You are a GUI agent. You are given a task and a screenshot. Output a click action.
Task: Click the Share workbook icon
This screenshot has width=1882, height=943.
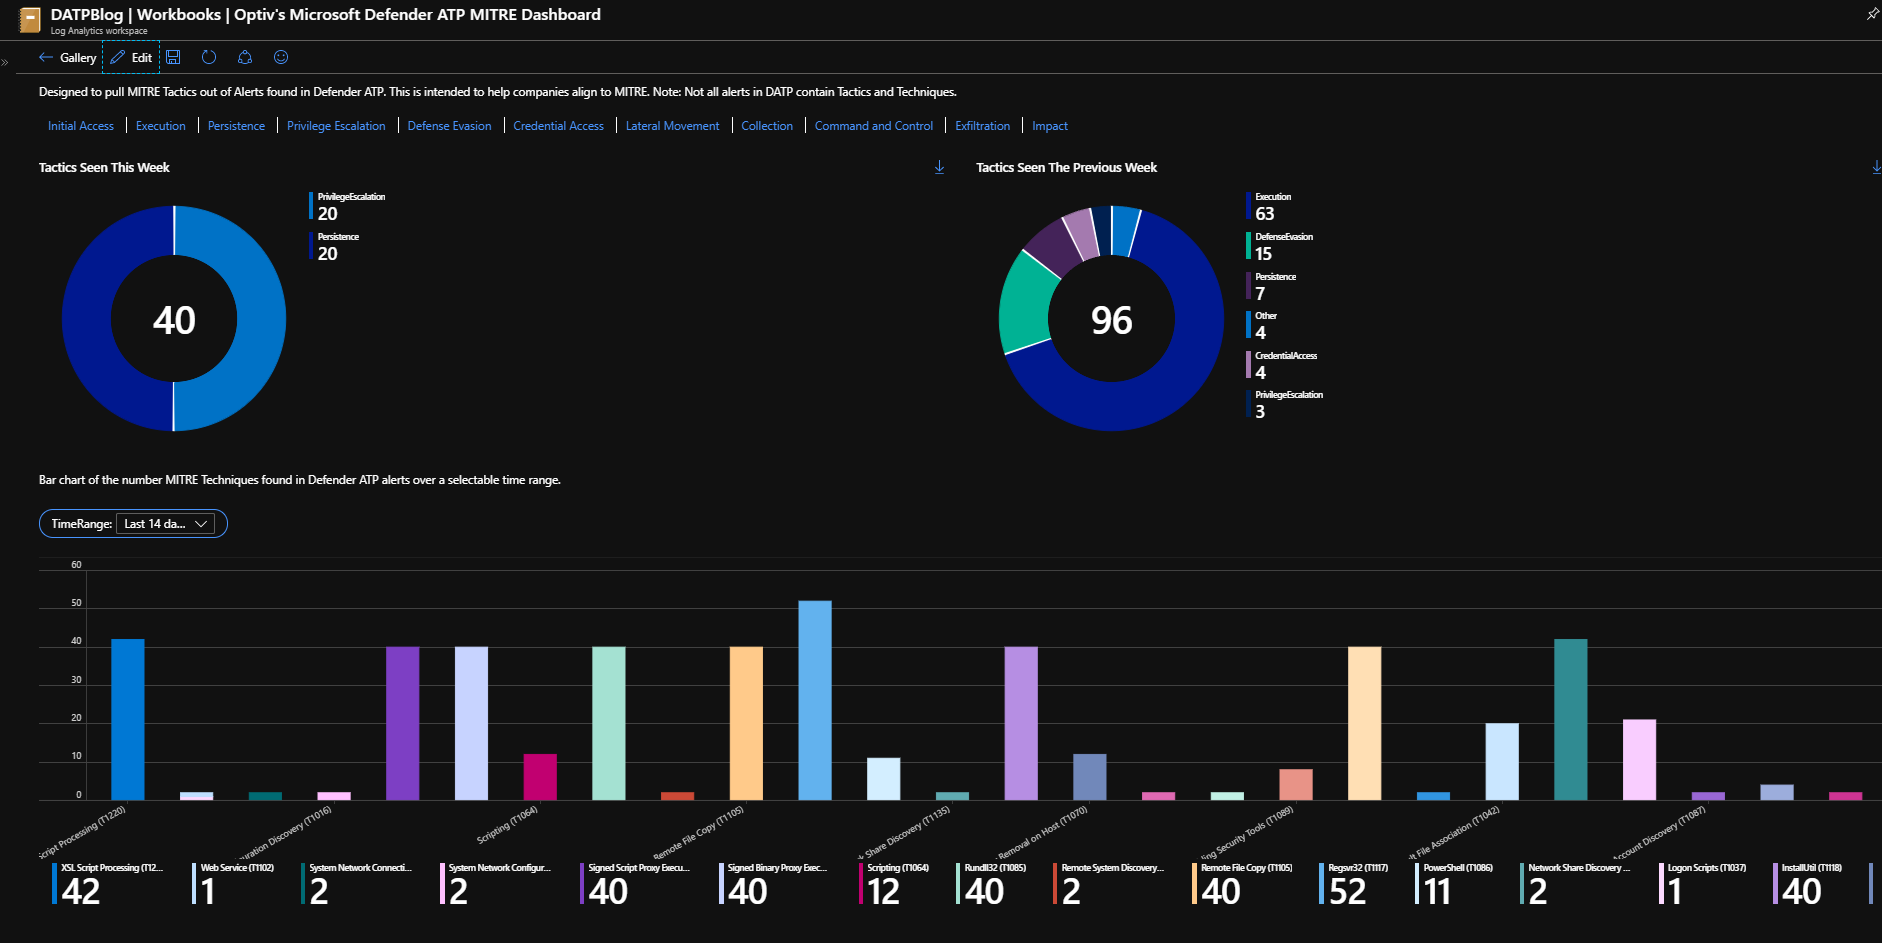tap(245, 57)
